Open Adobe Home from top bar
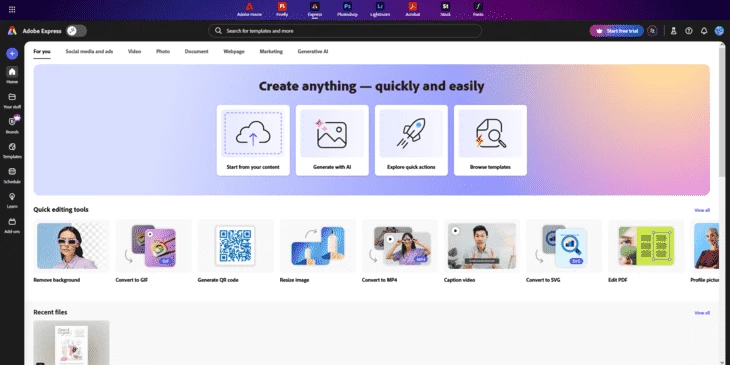Screen dimensions: 730x365 pyautogui.click(x=250, y=9)
